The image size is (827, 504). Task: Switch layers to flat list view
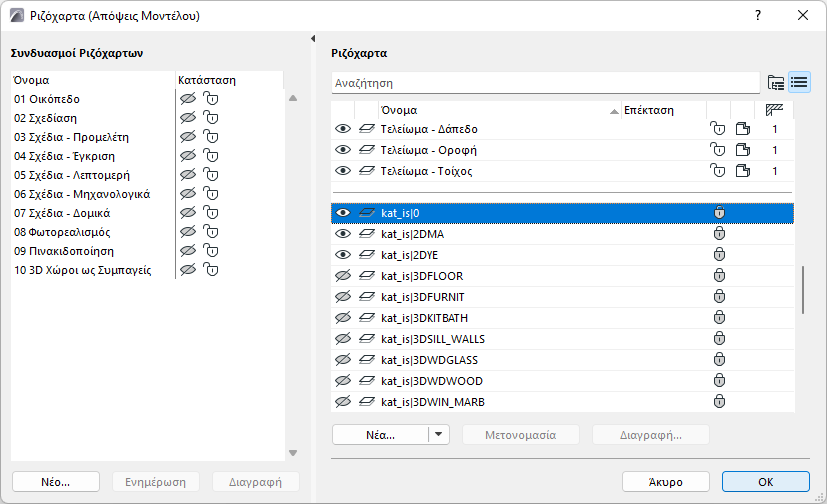click(x=799, y=82)
